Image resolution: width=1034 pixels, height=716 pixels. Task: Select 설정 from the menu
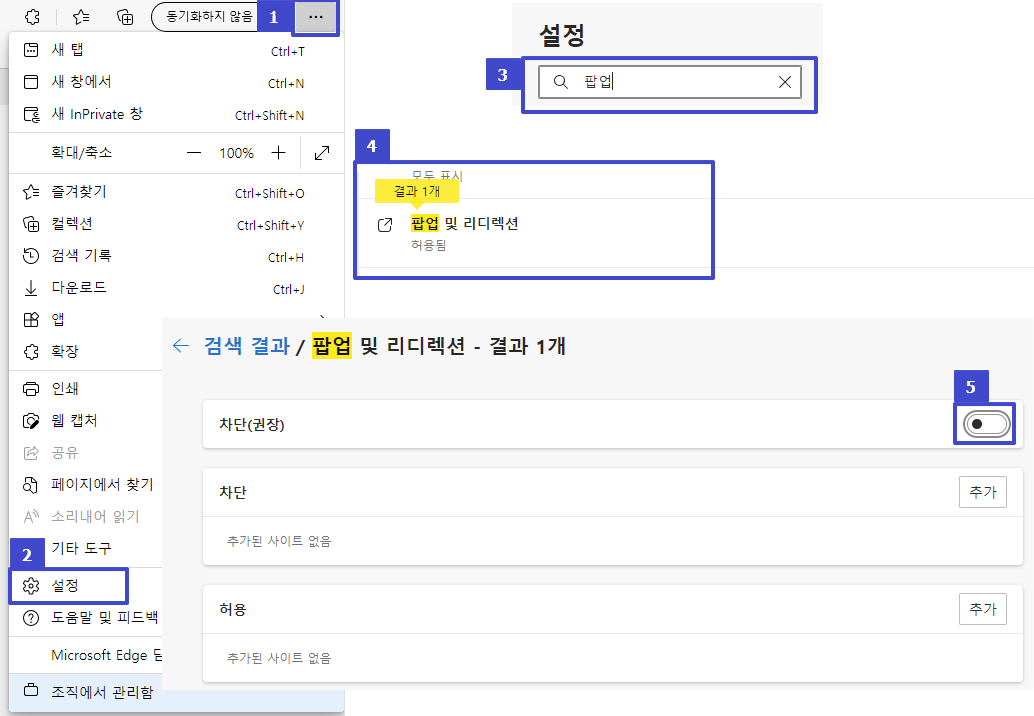(65, 585)
